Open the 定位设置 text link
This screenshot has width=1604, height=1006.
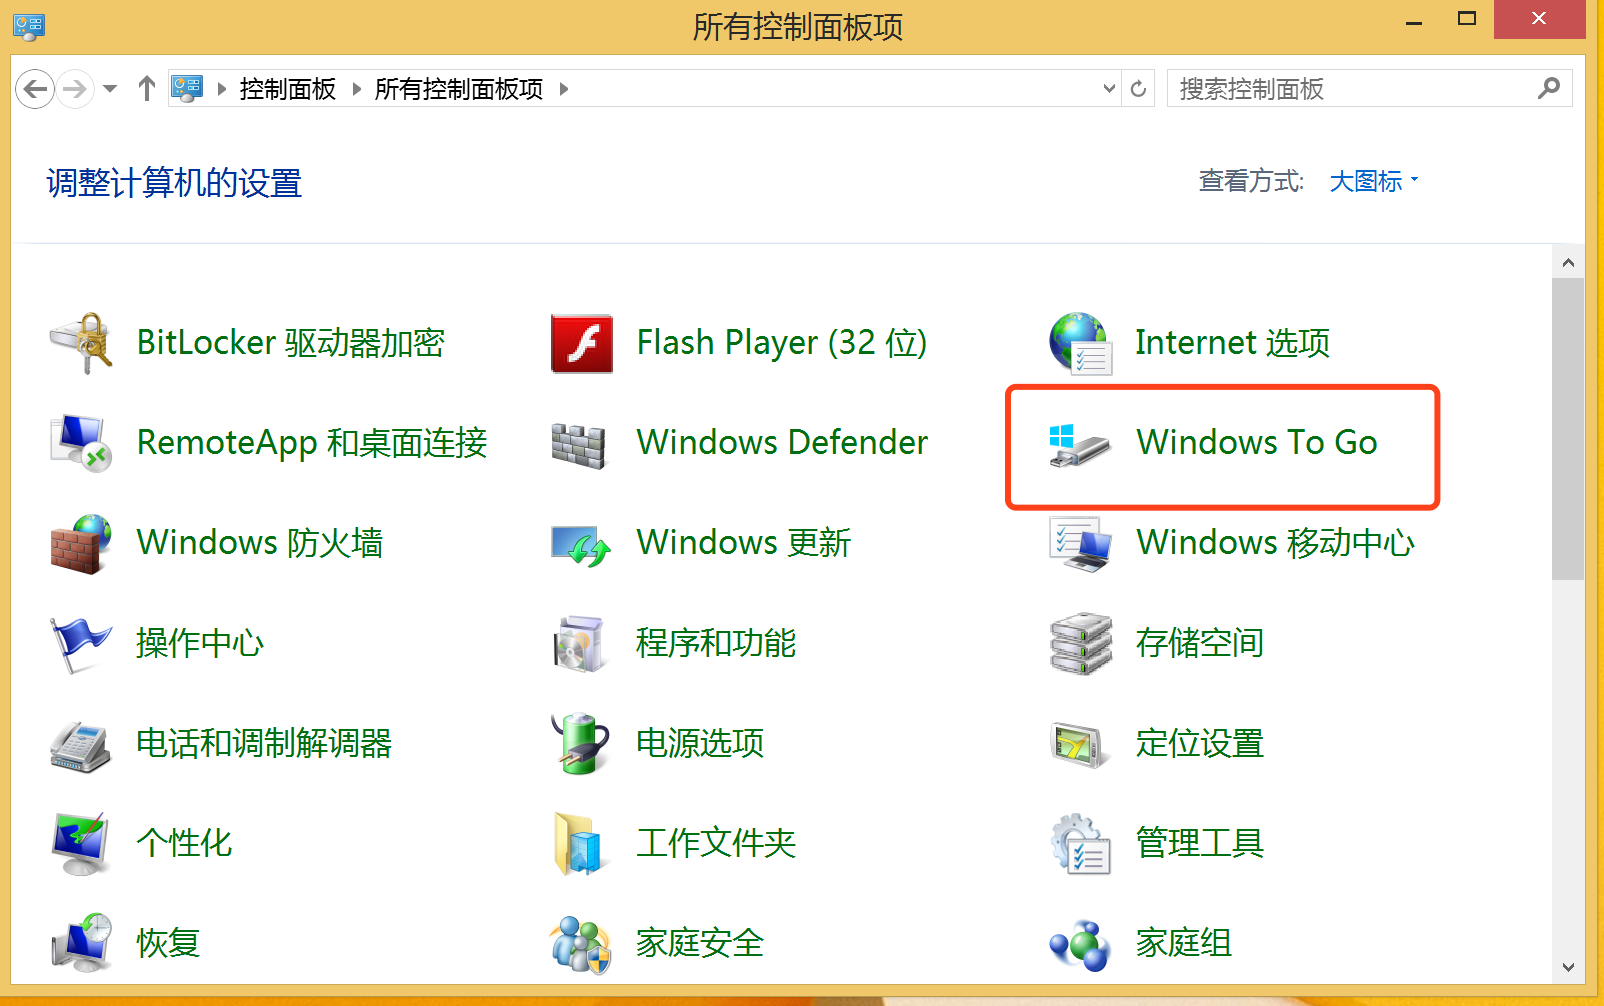[1200, 743]
